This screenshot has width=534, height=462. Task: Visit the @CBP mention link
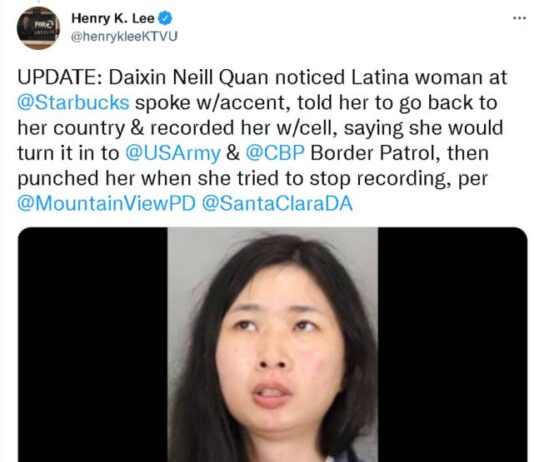point(274,153)
